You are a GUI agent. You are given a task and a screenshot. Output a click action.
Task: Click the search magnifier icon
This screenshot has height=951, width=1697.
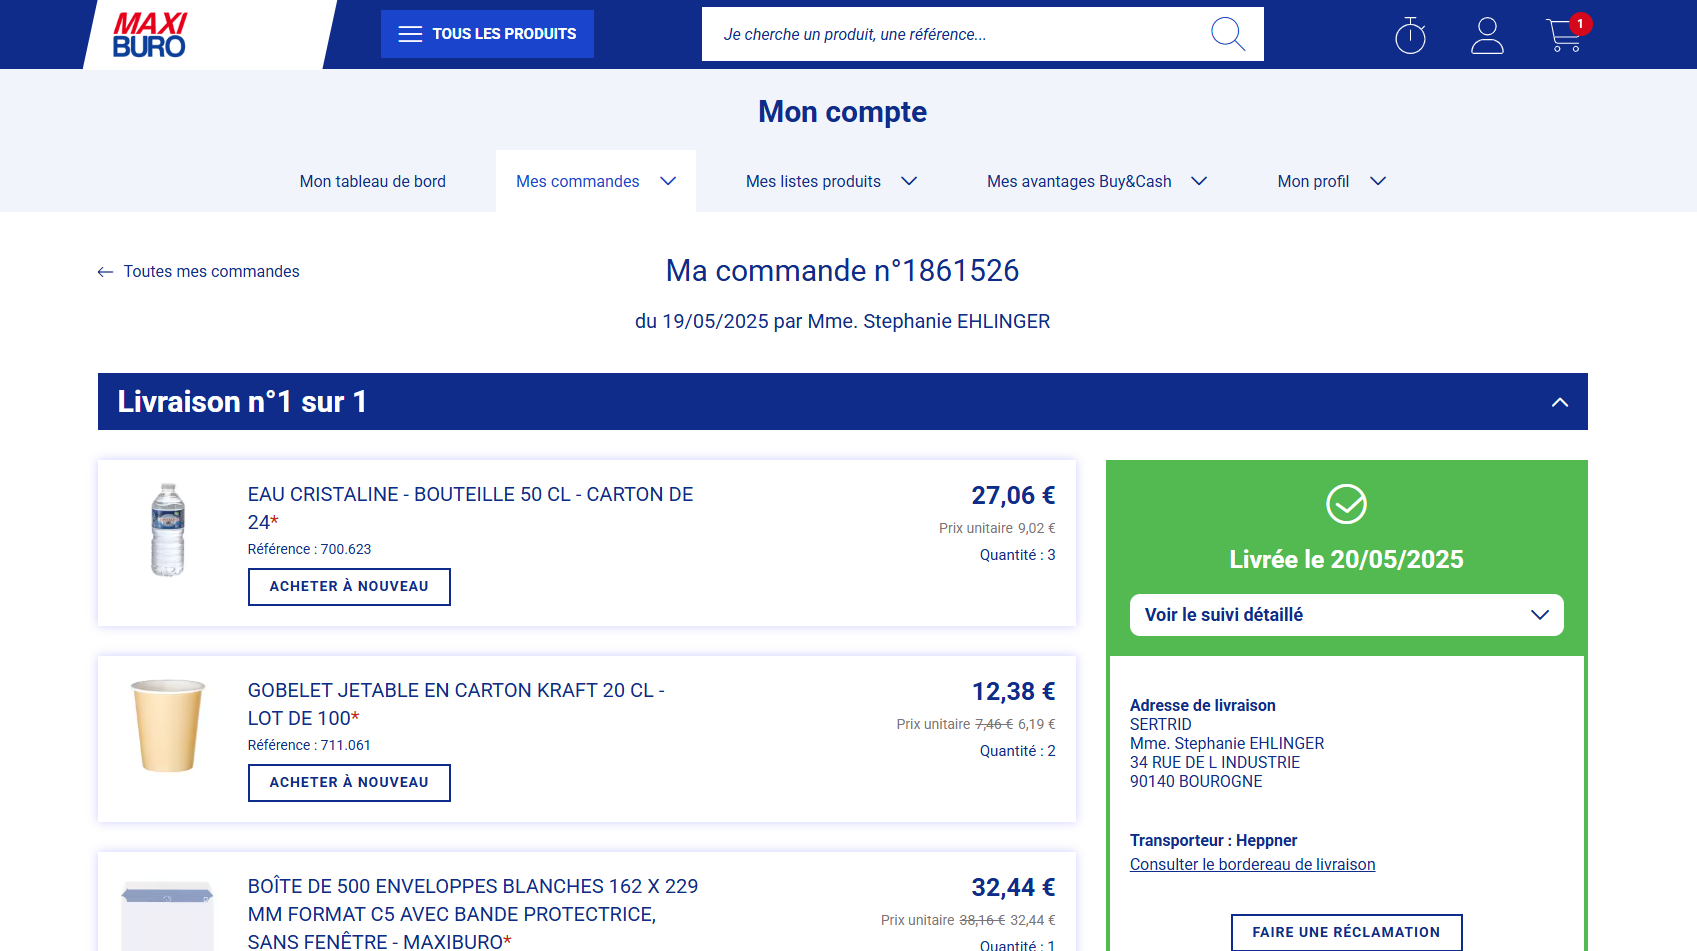point(1227,34)
